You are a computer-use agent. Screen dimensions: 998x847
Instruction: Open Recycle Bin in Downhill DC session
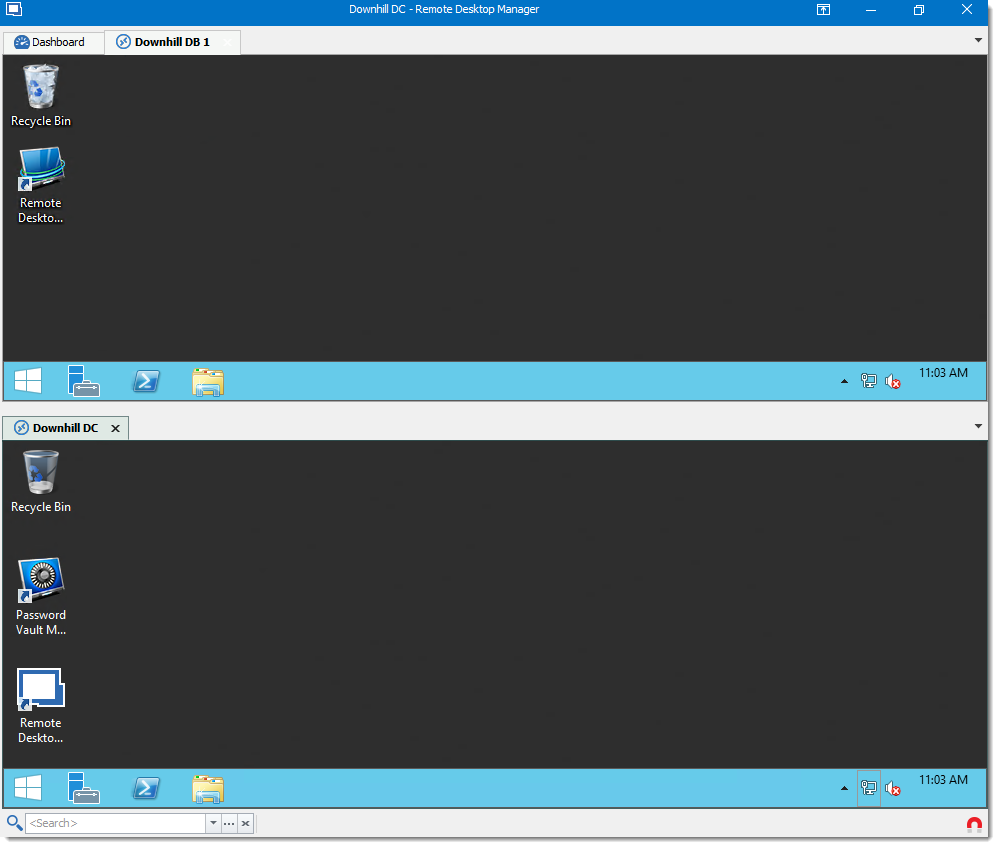click(41, 482)
